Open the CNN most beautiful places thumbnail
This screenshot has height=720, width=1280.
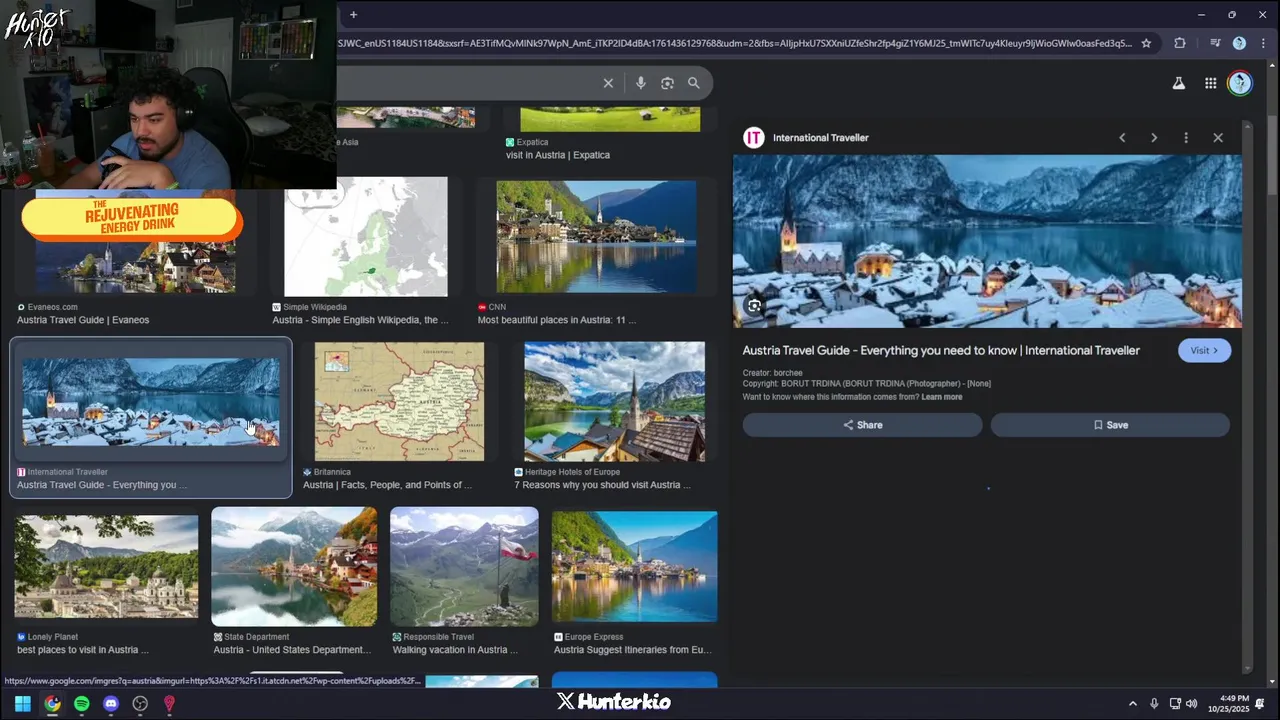click(596, 237)
